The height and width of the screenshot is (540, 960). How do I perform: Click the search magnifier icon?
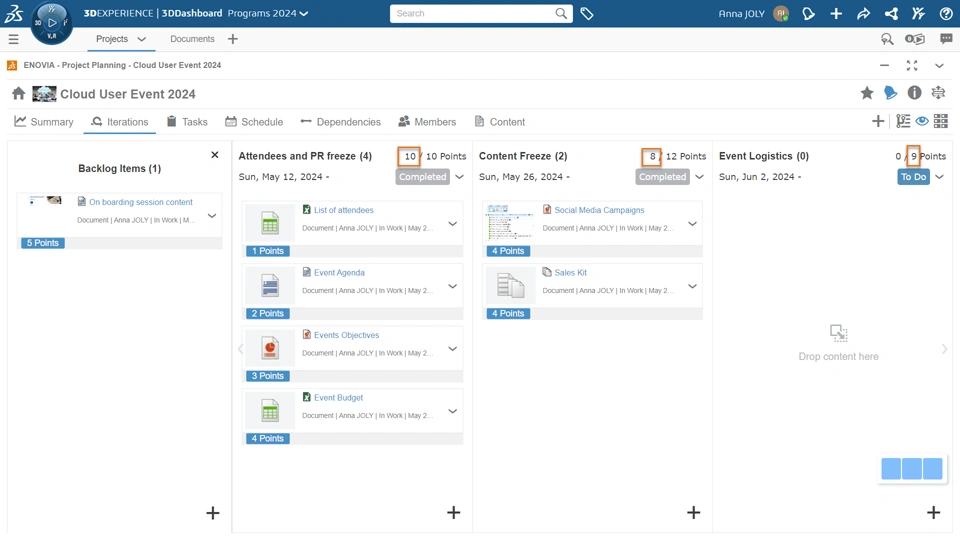point(561,13)
